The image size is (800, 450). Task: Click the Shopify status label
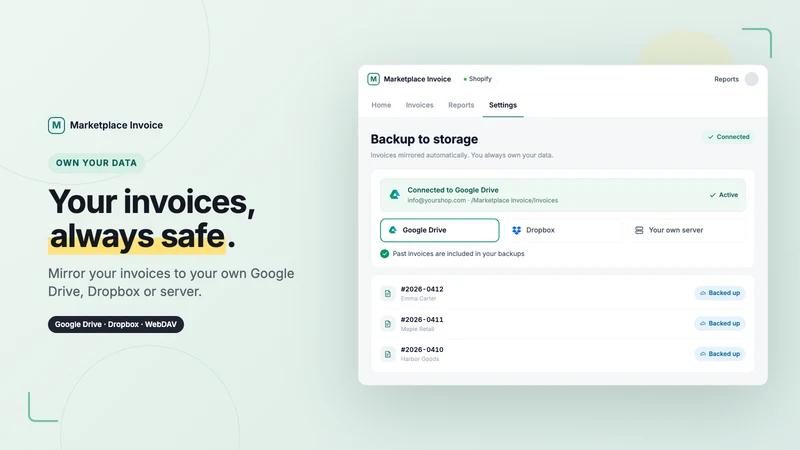[x=478, y=79]
